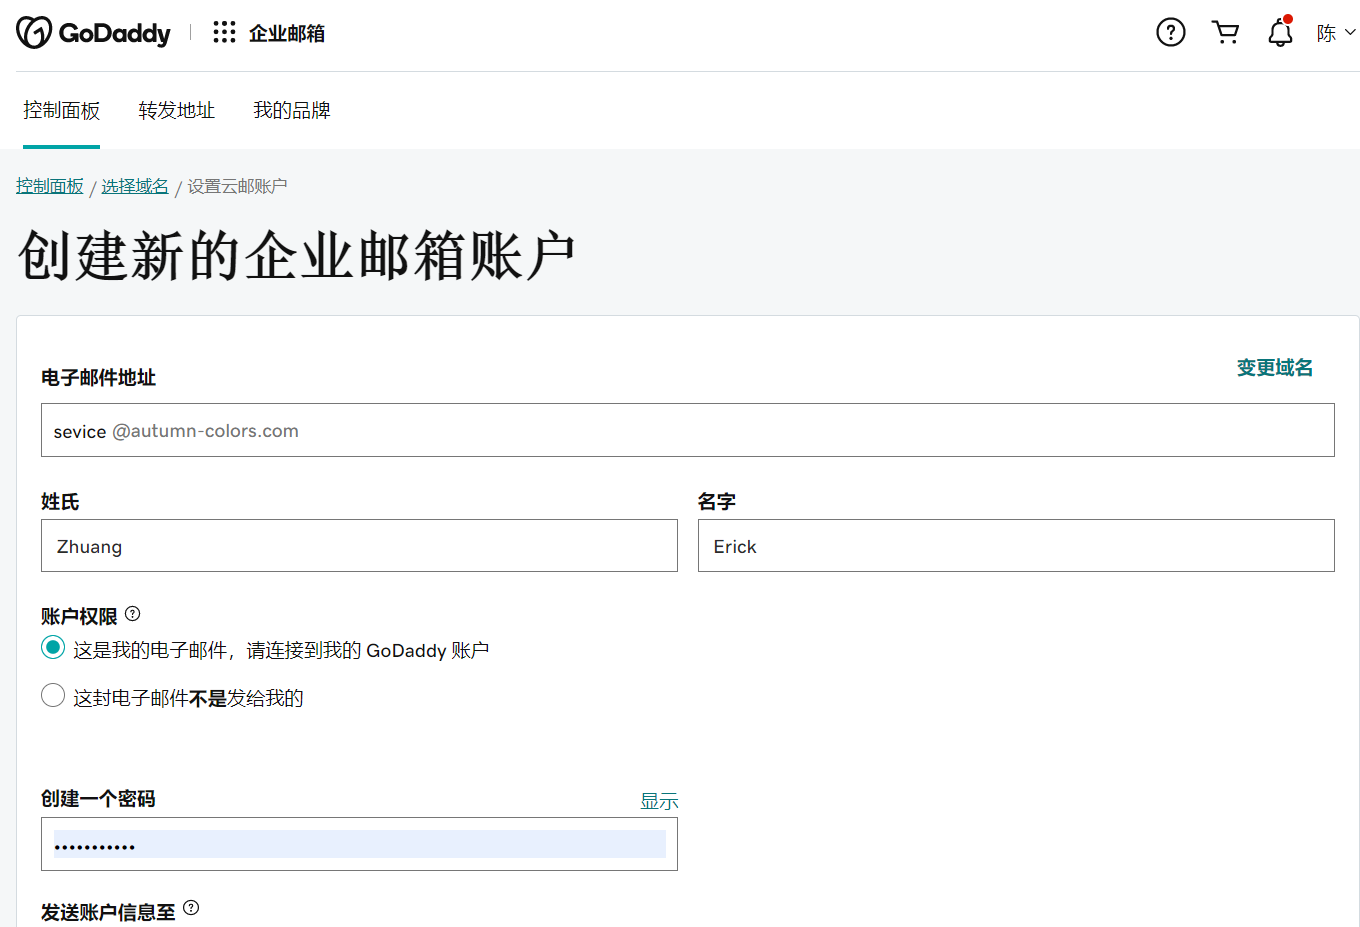This screenshot has width=1360, height=927.
Task: Click the GoDaddy logo
Action: [93, 33]
